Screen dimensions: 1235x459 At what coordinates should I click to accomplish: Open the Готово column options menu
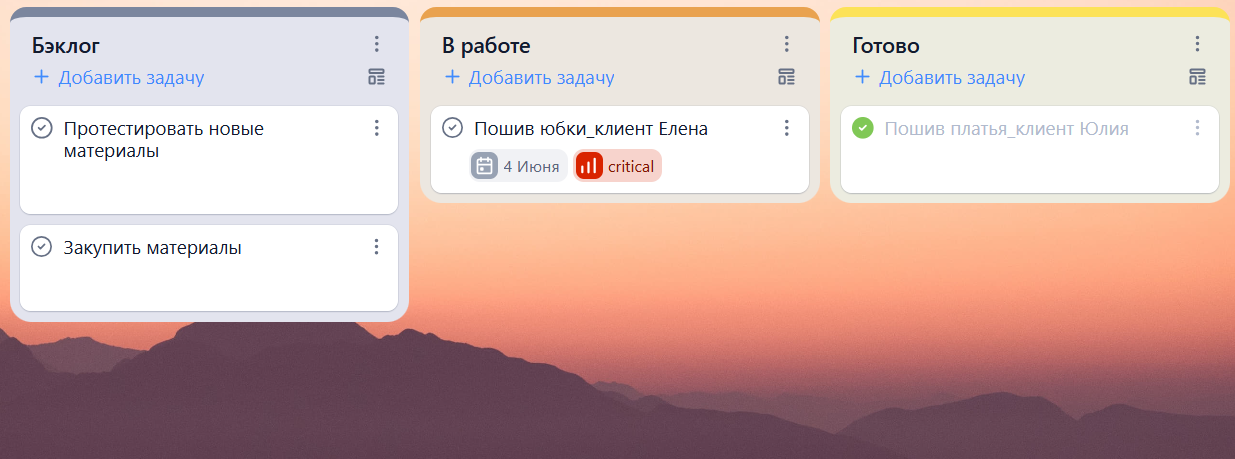point(1197,44)
